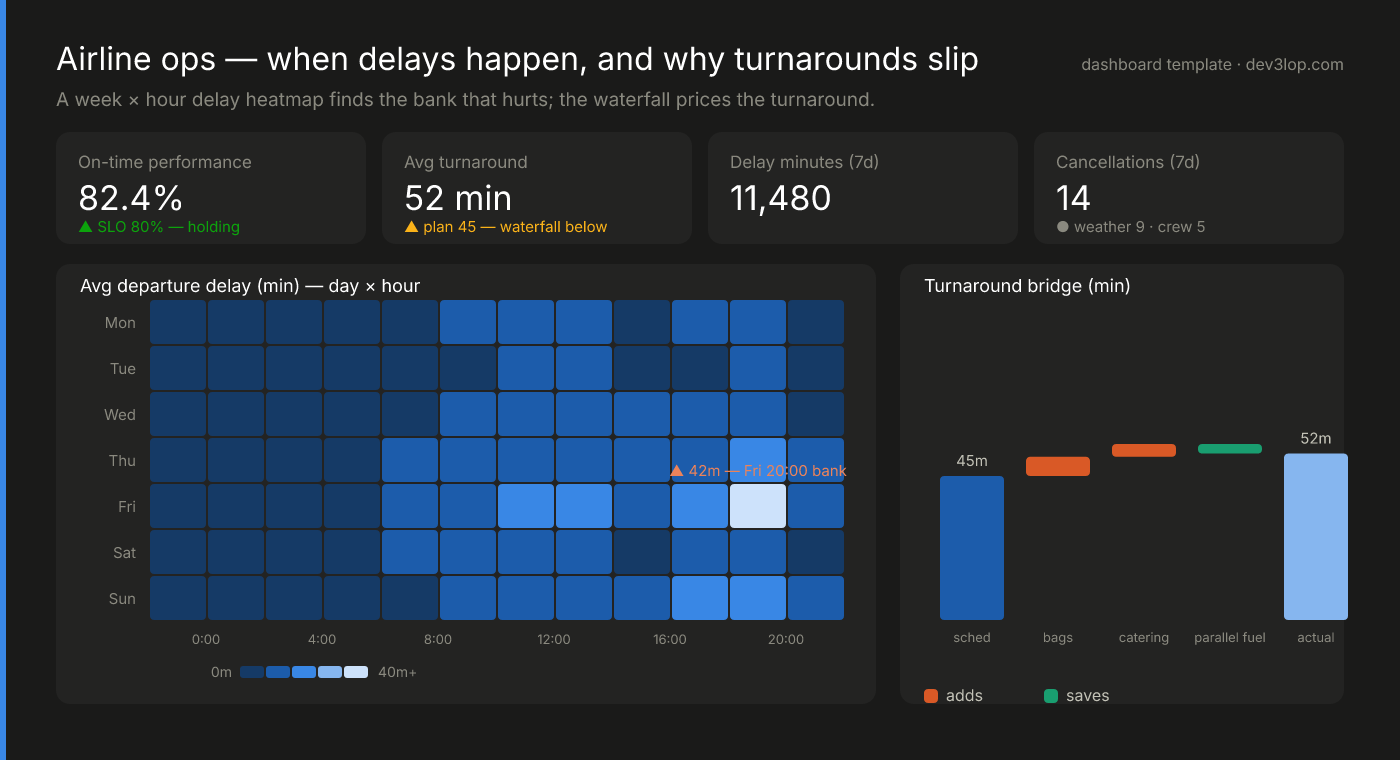The width and height of the screenshot is (1400, 760).
Task: Select the dark blue sched bar
Action: (x=972, y=548)
